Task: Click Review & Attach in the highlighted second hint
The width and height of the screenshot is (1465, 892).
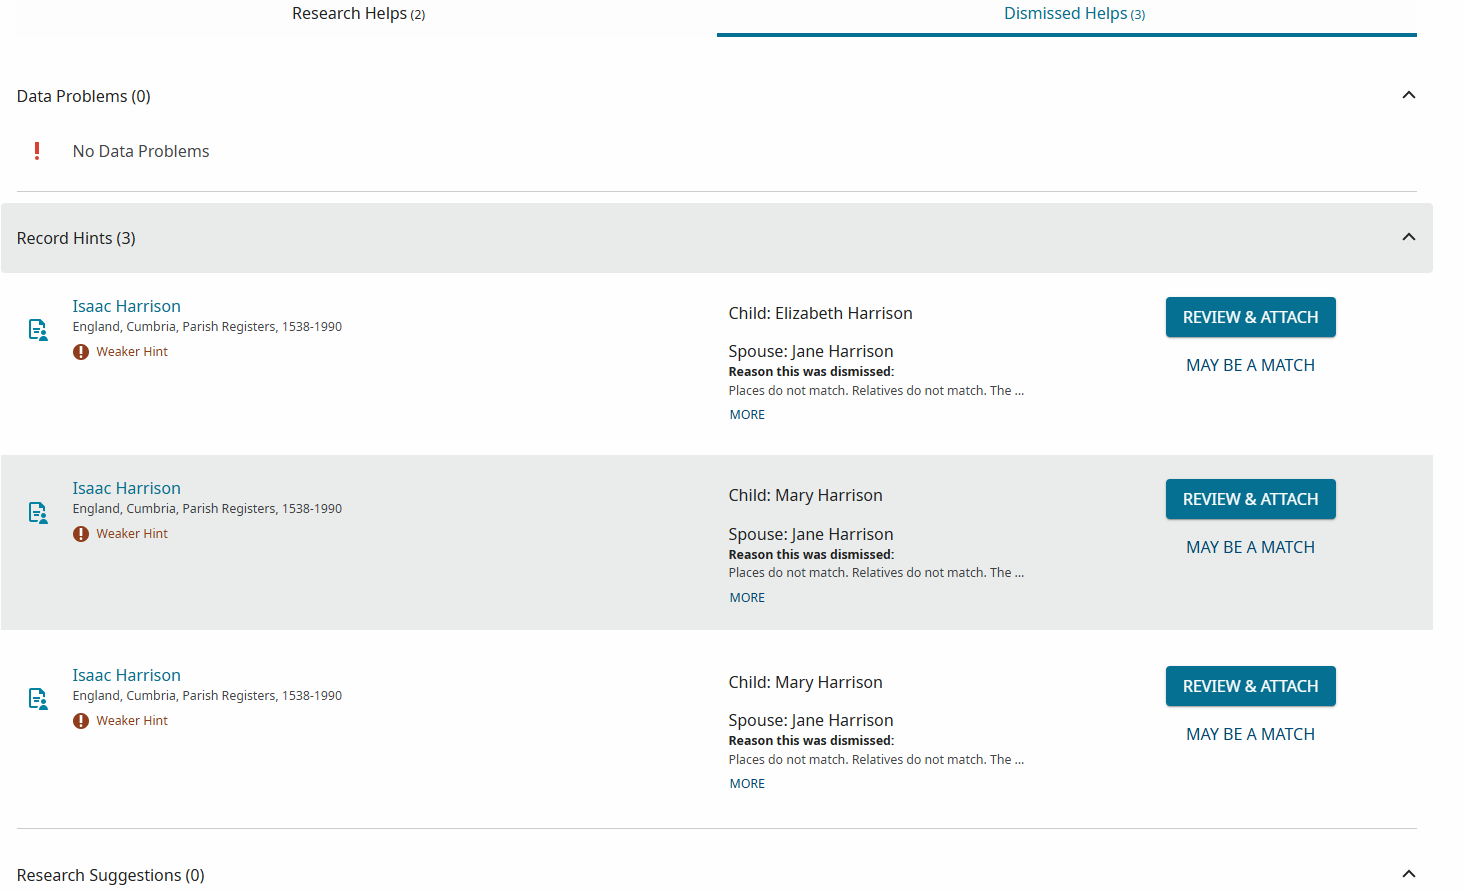Action: point(1250,499)
